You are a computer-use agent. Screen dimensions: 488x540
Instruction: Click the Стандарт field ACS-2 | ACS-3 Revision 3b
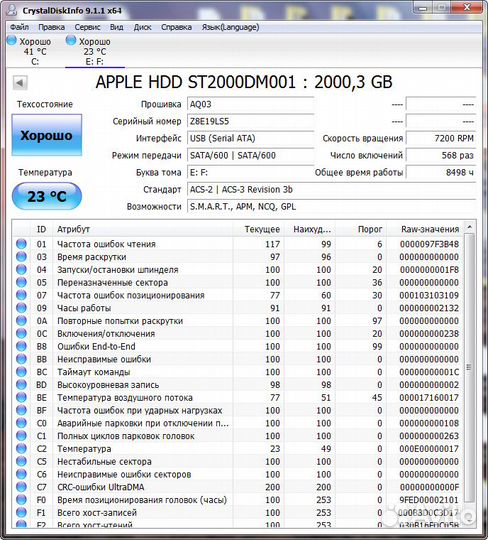(331, 189)
